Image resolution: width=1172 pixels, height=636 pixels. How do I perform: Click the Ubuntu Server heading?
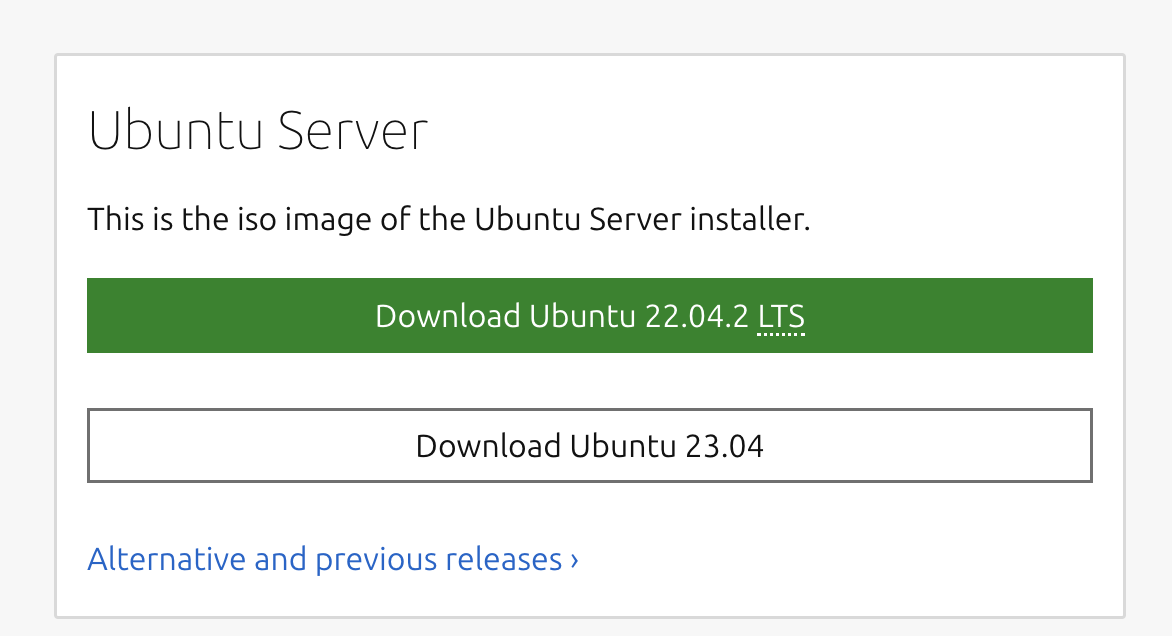coord(258,131)
